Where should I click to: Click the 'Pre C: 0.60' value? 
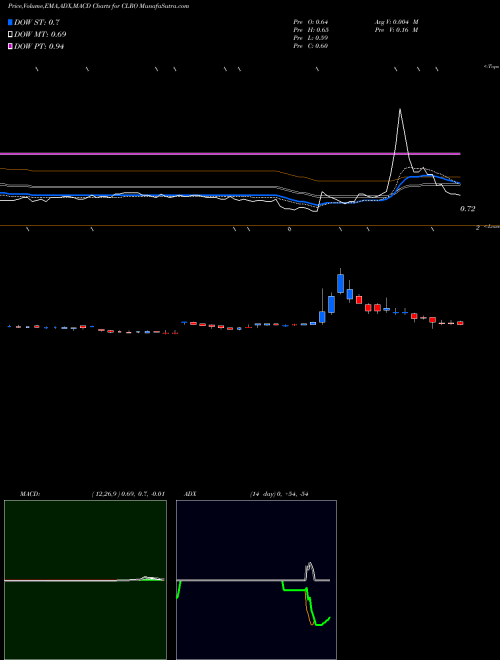pos(311,46)
